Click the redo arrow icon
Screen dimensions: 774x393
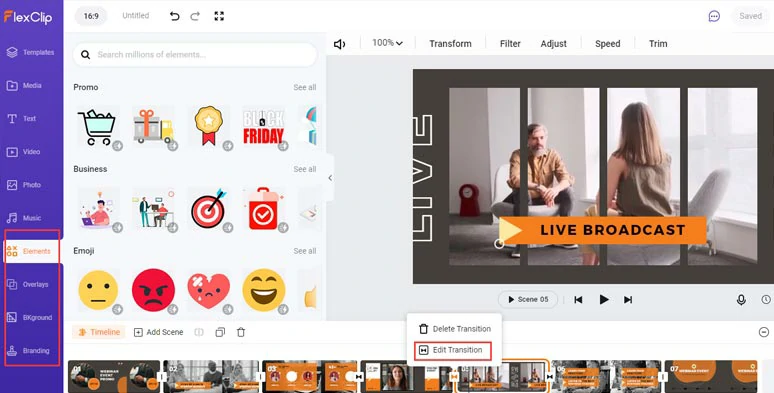click(x=195, y=16)
